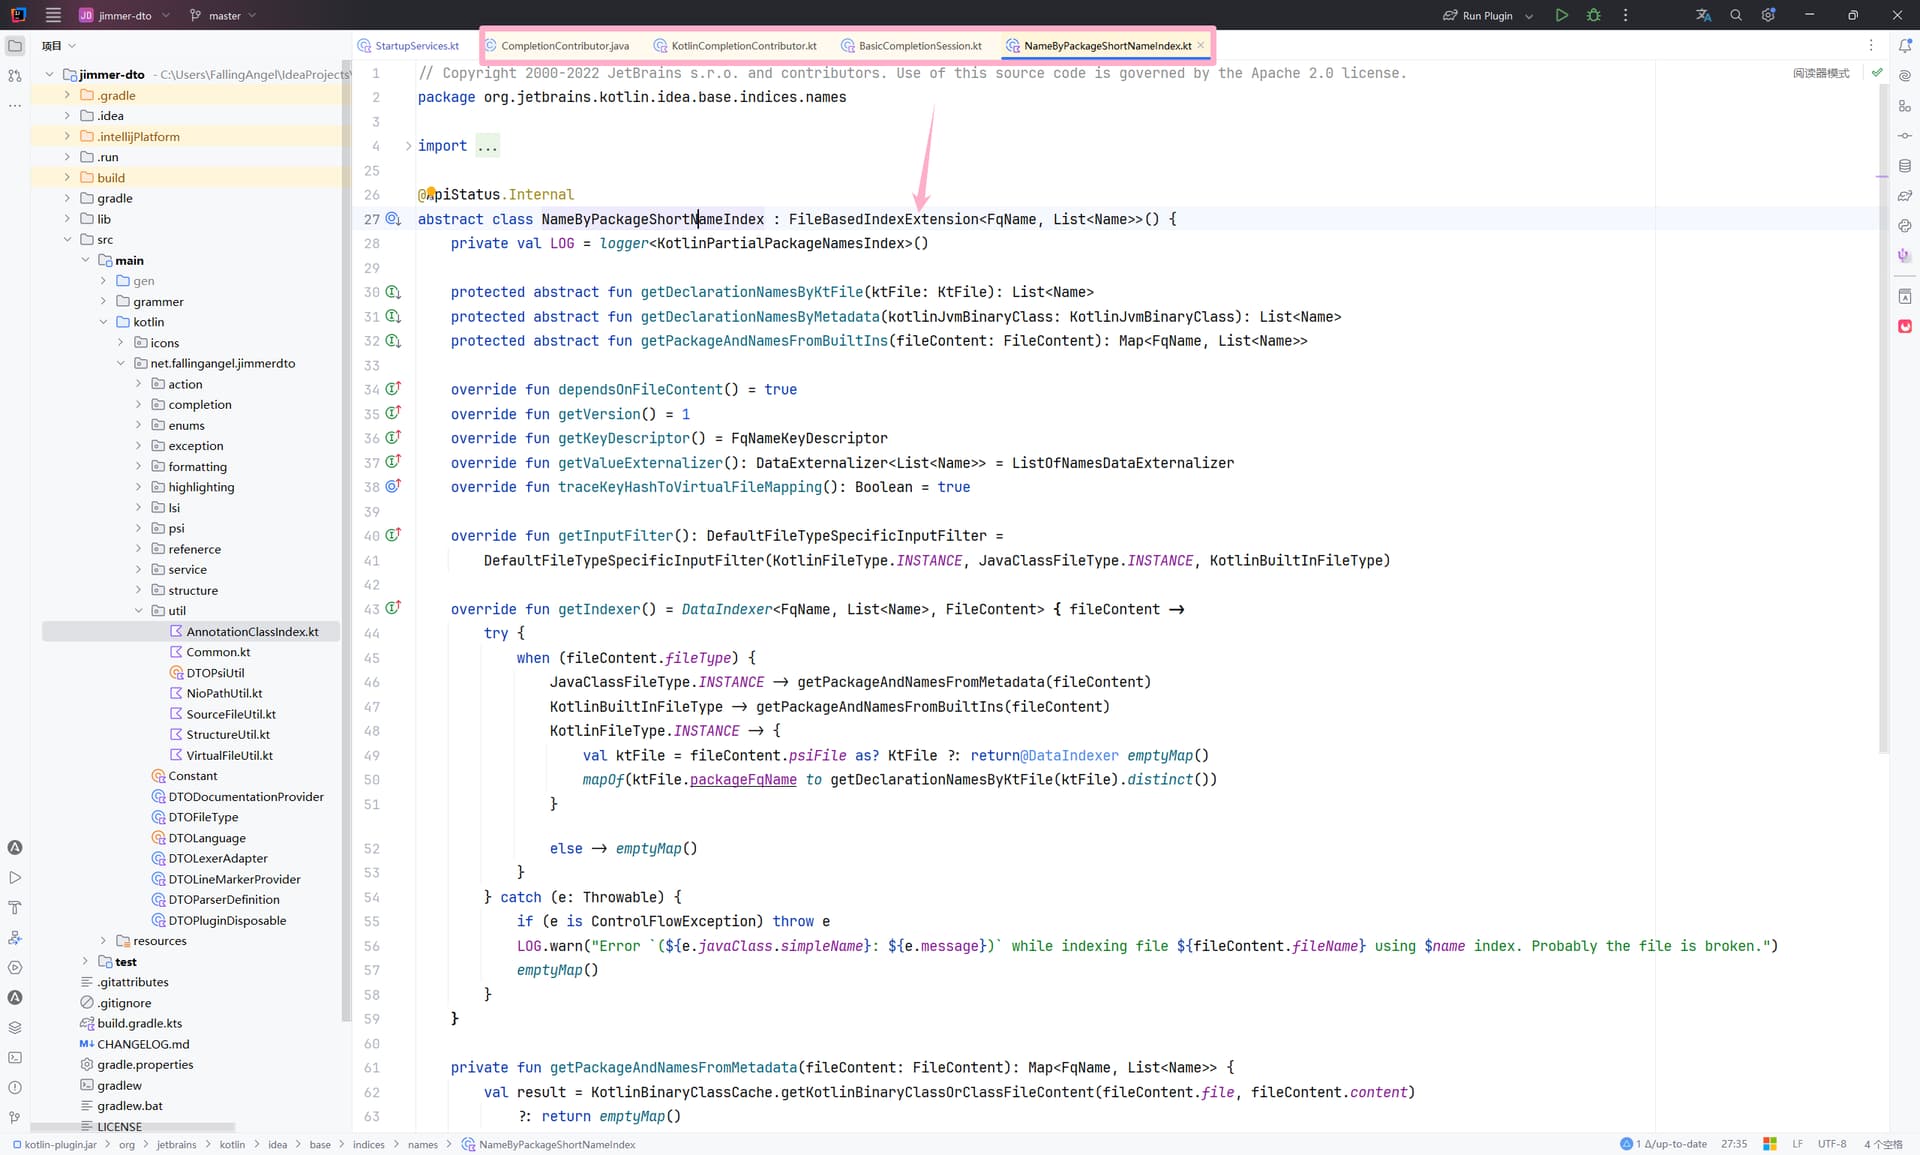Select Common.kt in the project tree
This screenshot has width=1920, height=1155.
(x=217, y=652)
